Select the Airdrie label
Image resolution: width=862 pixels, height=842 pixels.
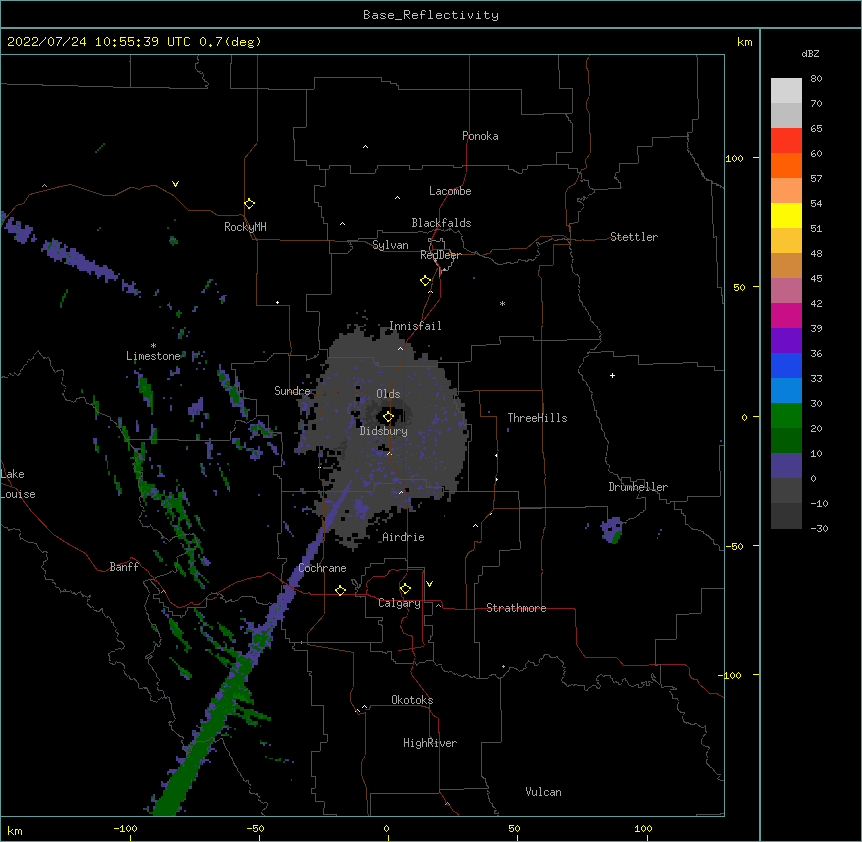tap(404, 537)
